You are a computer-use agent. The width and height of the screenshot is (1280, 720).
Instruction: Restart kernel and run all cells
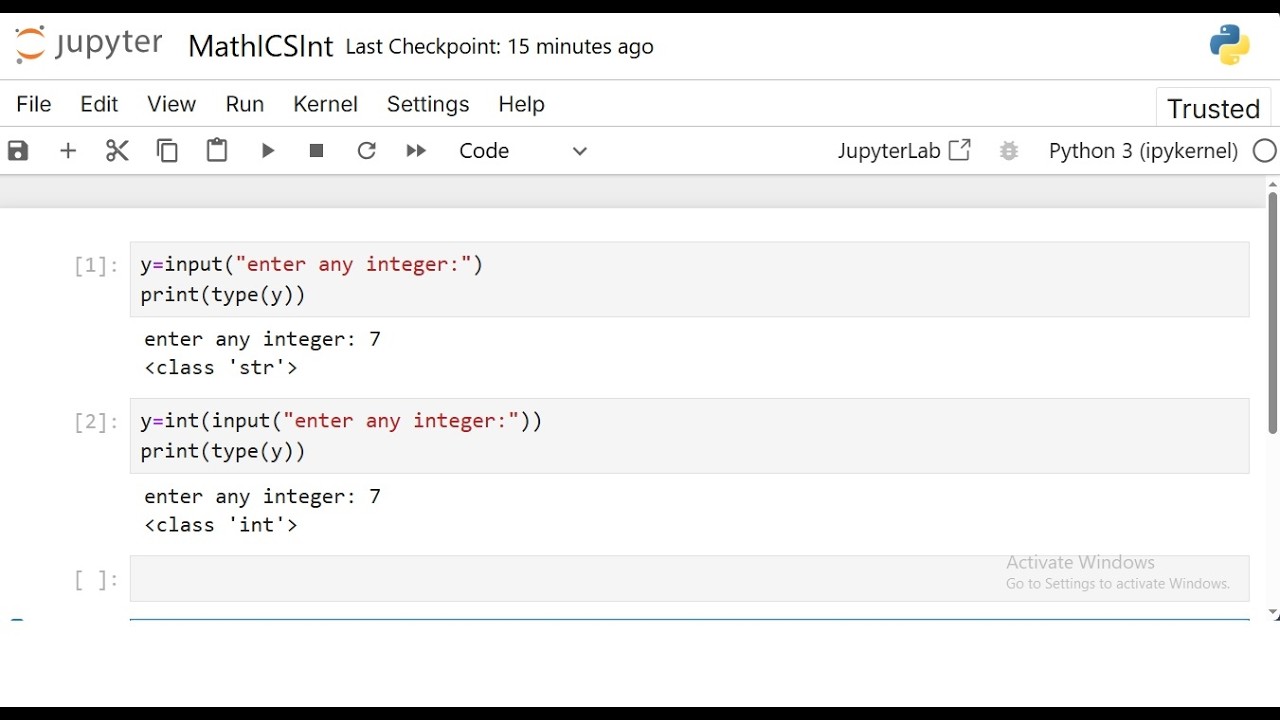click(417, 151)
